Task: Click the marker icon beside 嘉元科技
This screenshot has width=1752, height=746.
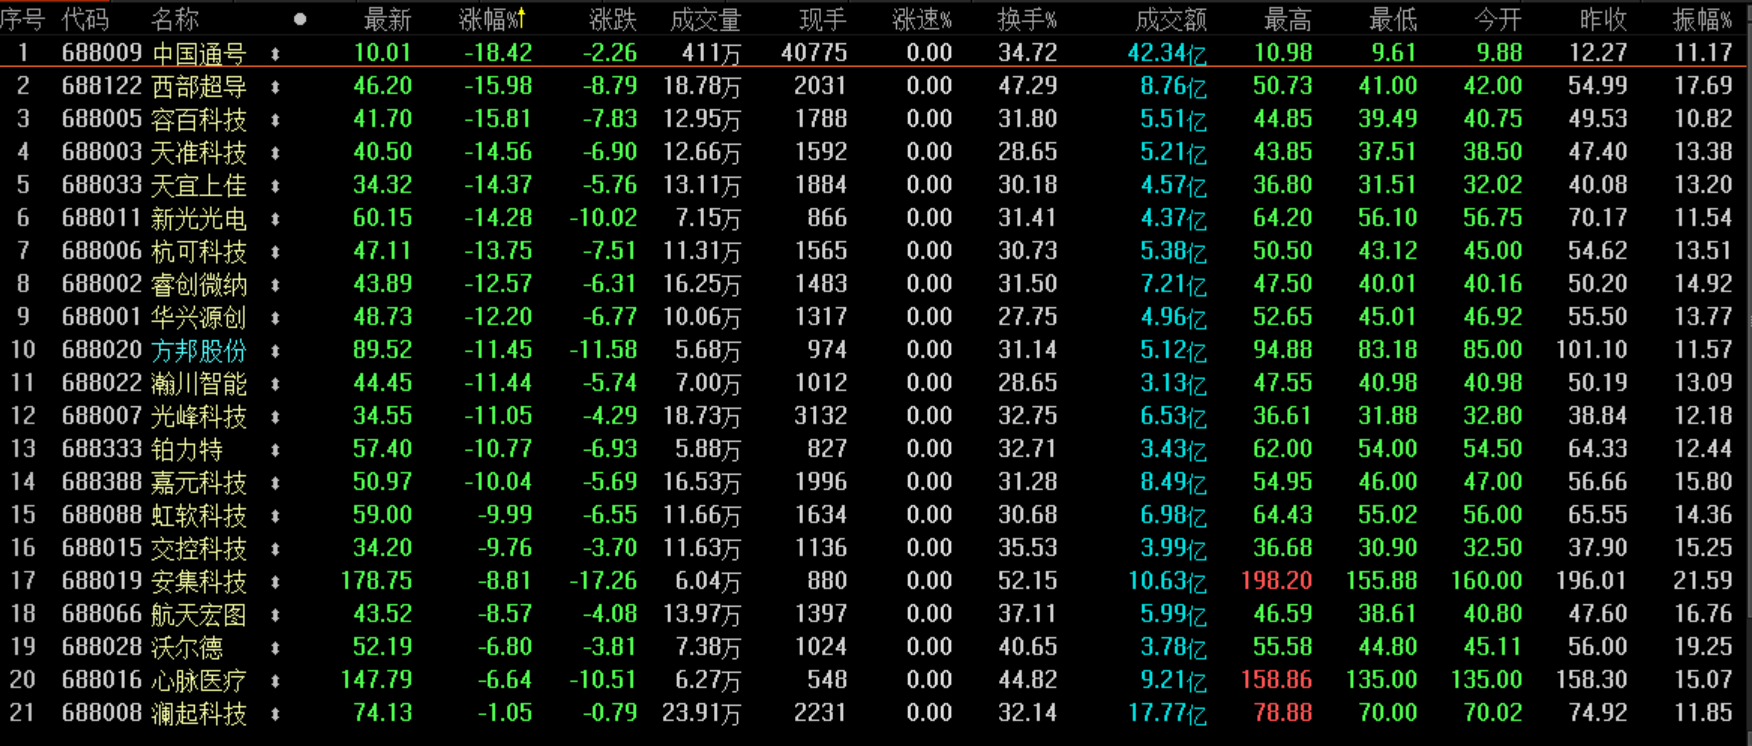Action: tap(275, 483)
